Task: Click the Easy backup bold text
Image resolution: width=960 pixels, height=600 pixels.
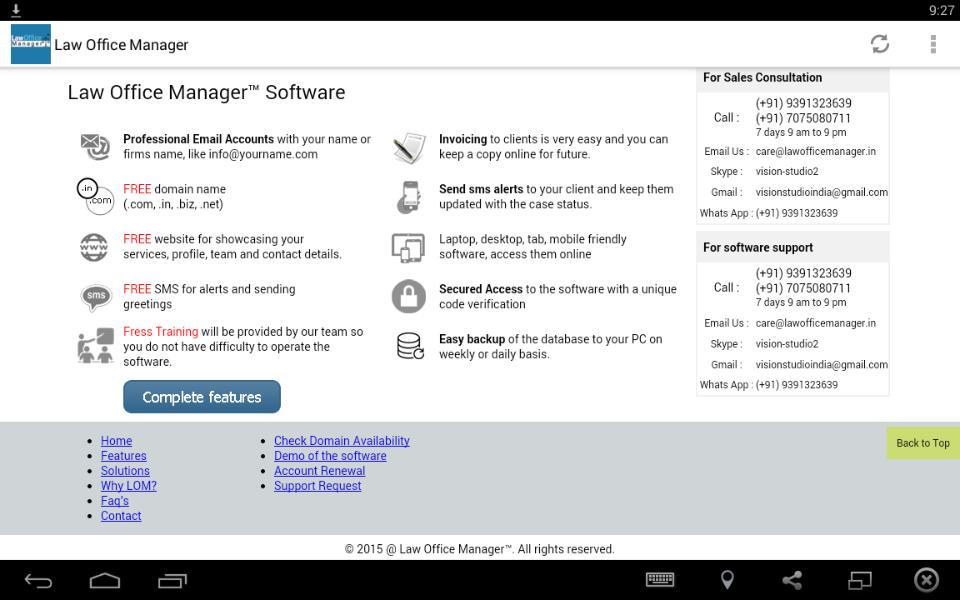Action: pos(471,339)
